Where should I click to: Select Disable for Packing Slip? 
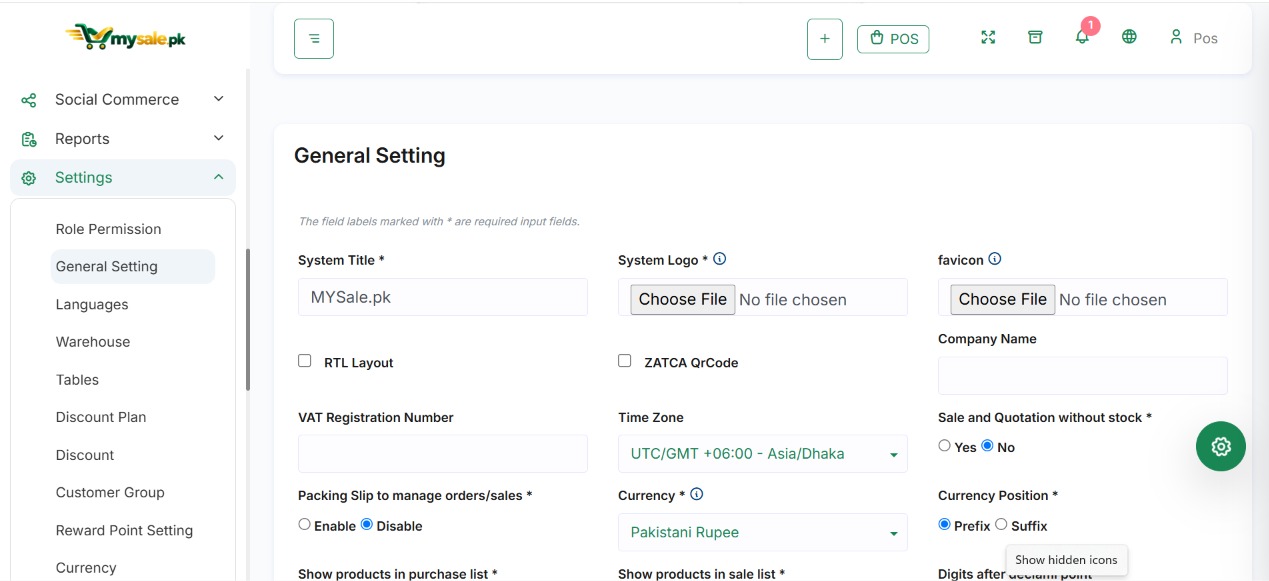click(367, 524)
